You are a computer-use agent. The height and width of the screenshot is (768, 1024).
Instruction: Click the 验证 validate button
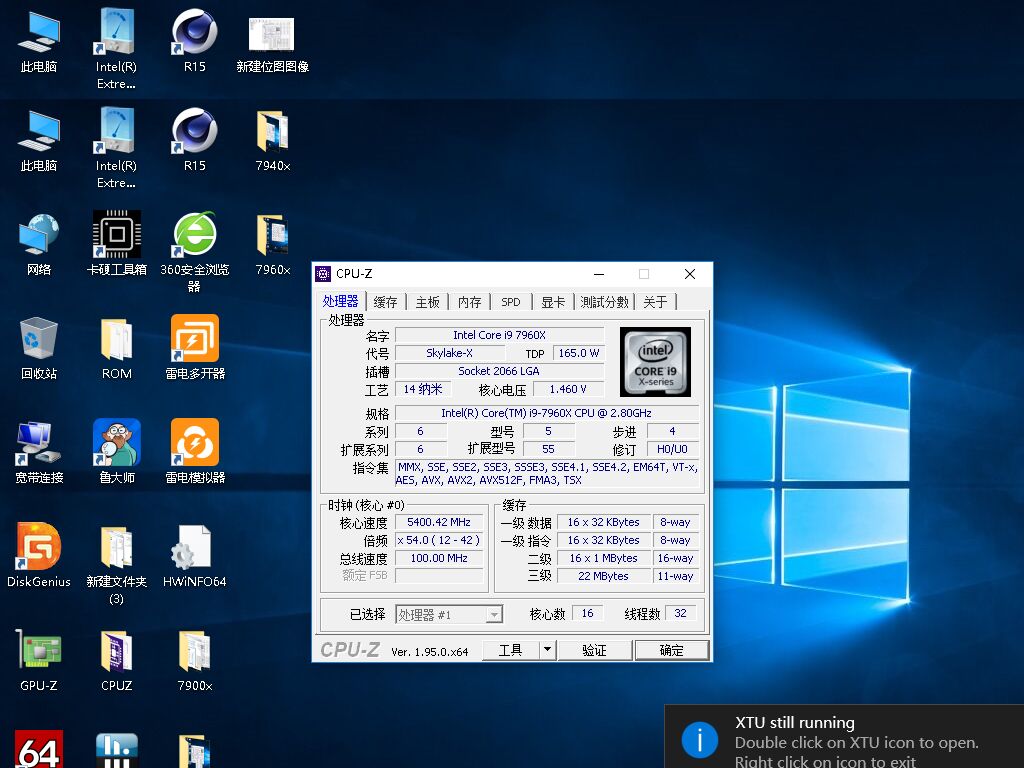tap(594, 650)
